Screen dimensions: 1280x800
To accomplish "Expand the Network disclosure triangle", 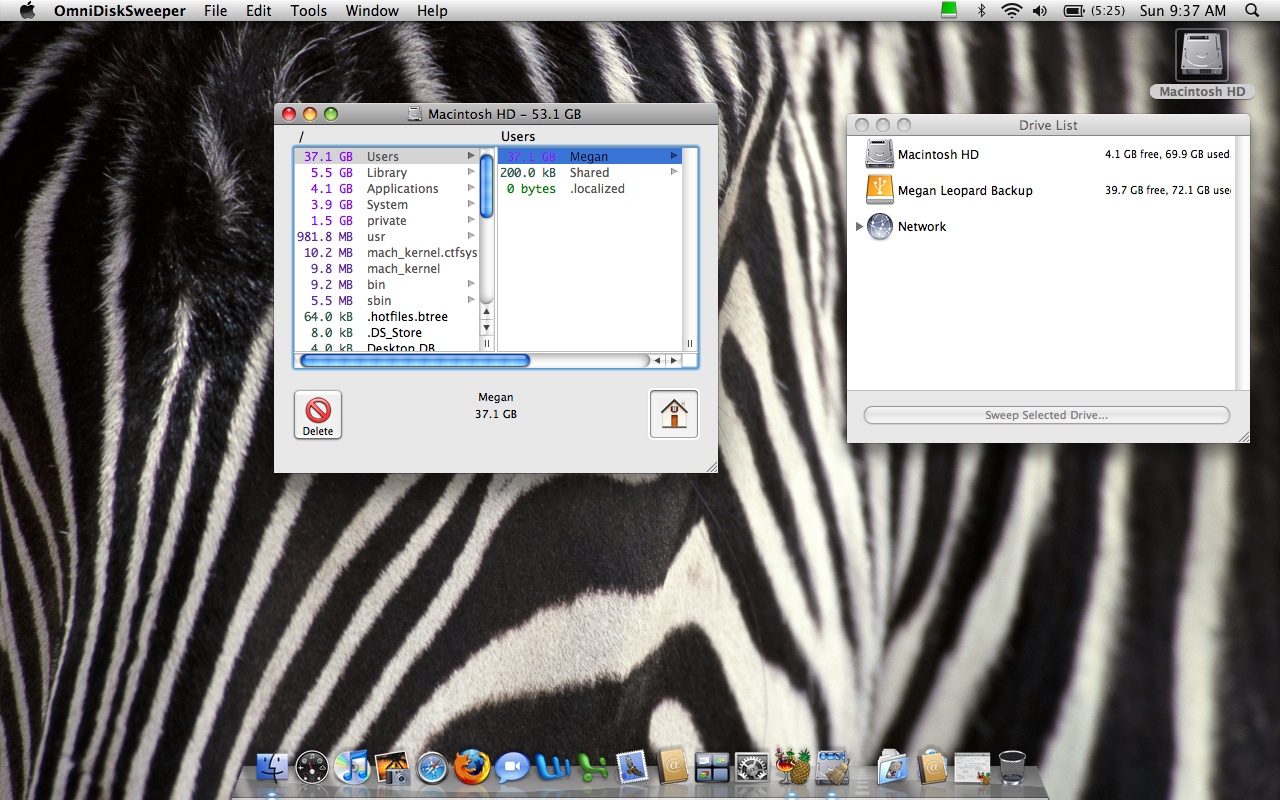I will [859, 227].
